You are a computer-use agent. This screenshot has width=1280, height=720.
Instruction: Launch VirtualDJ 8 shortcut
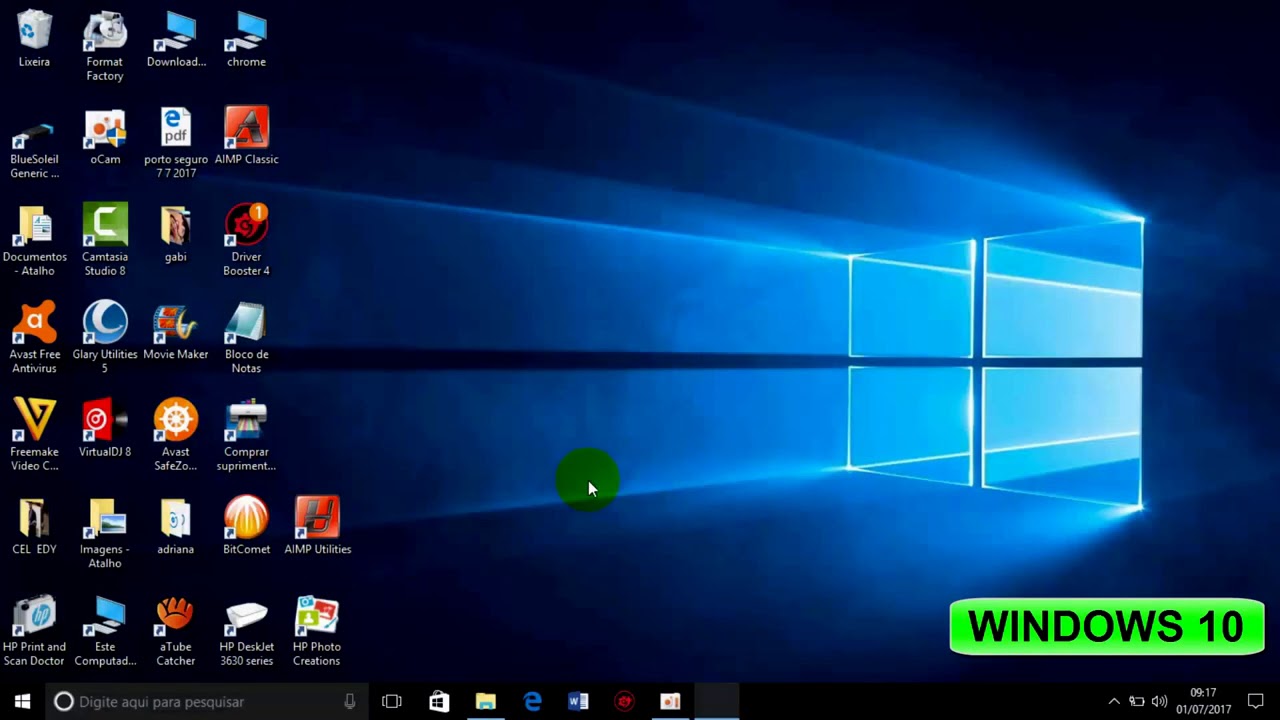105,429
